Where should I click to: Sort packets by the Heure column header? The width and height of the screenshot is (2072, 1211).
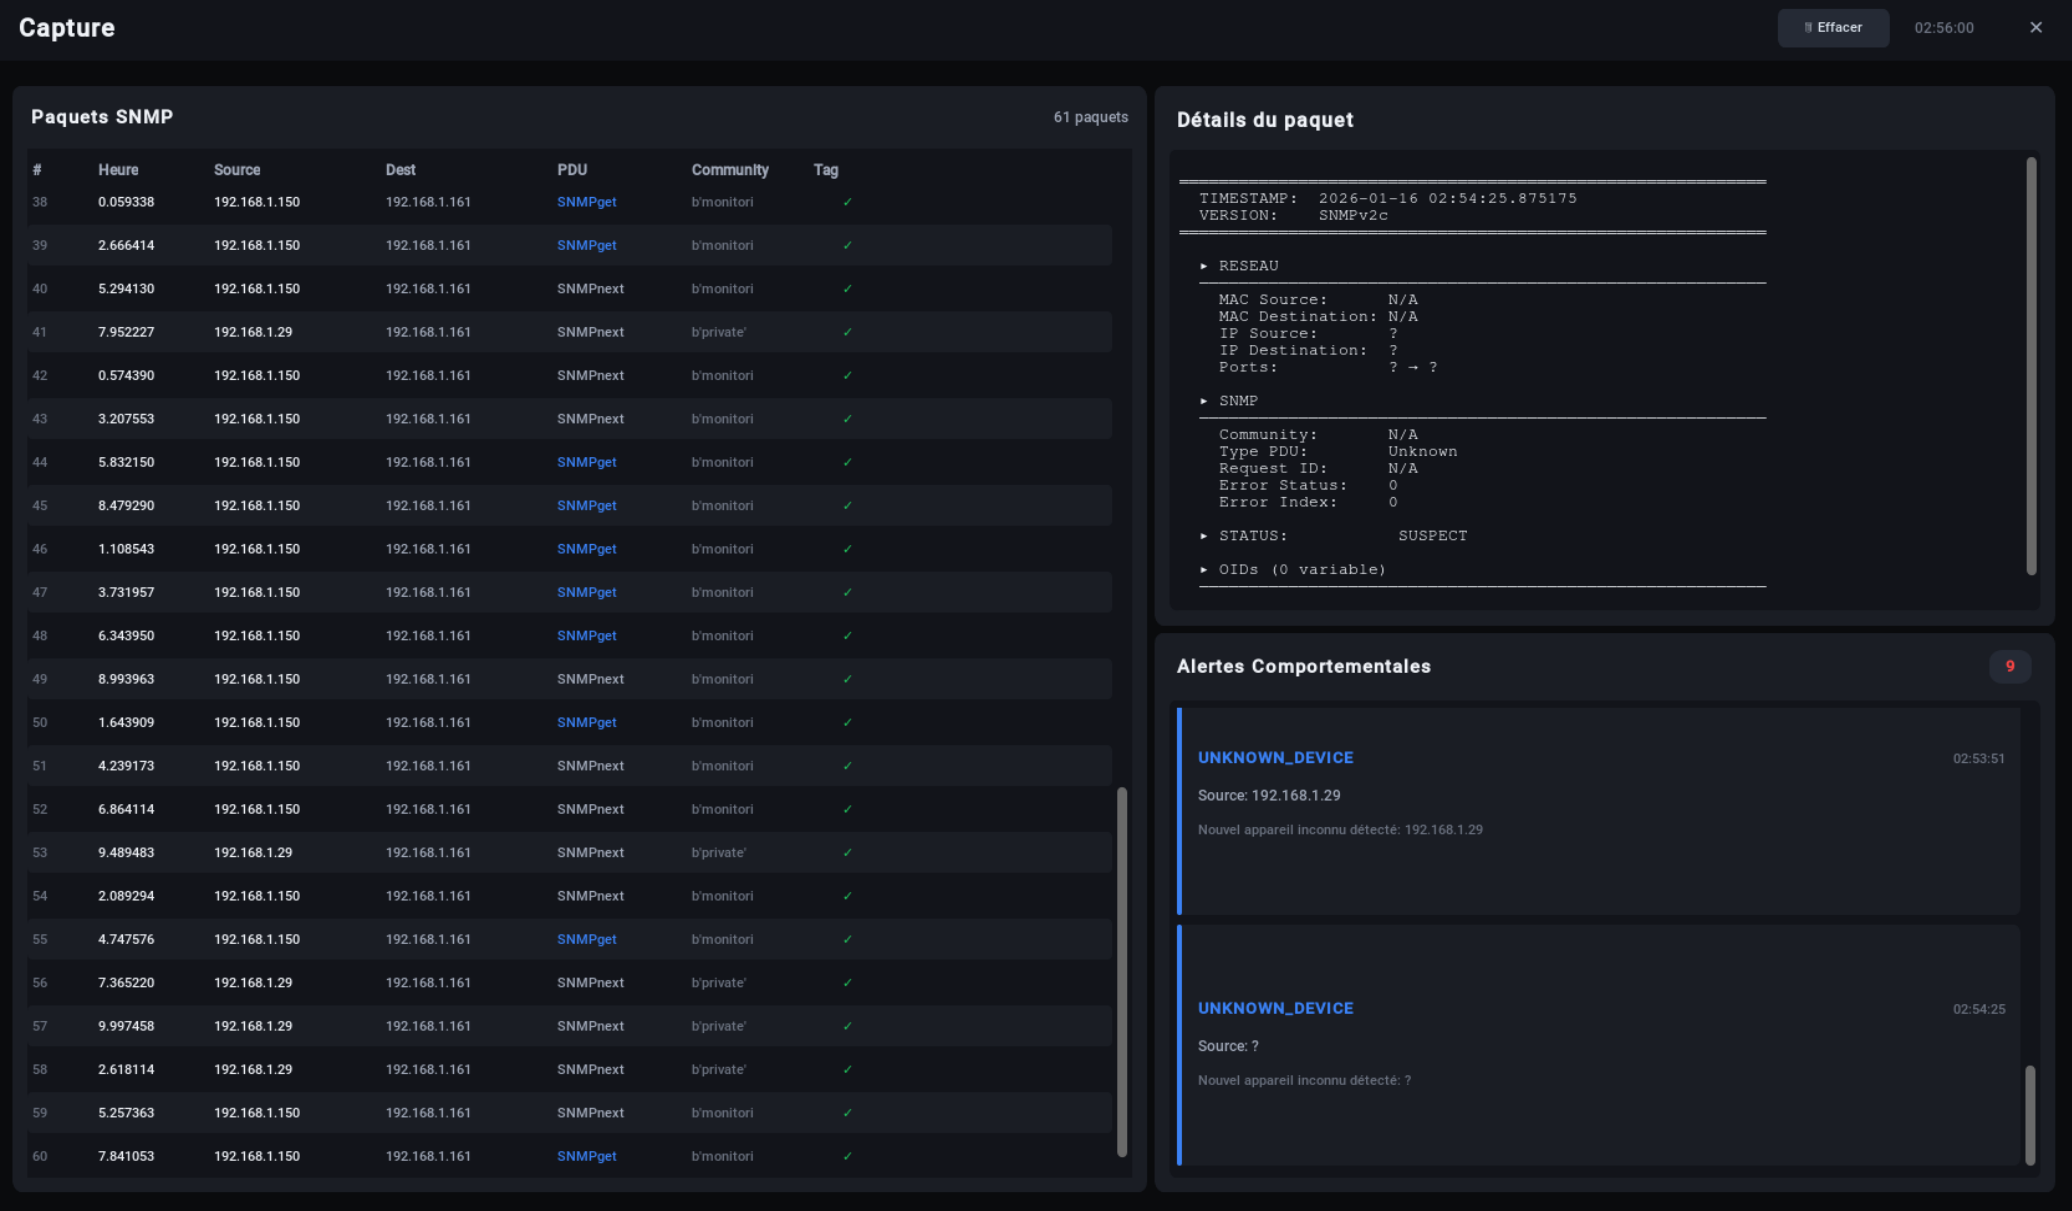pyautogui.click(x=117, y=169)
